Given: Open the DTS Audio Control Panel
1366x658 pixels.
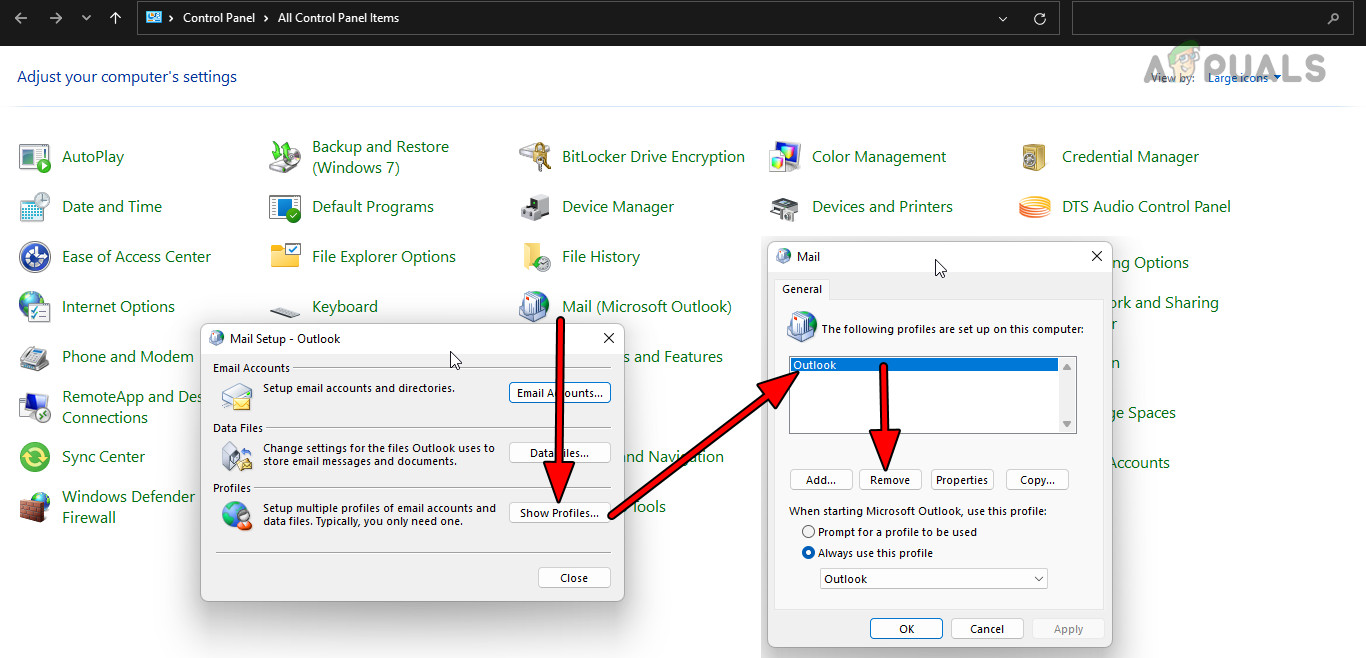Looking at the screenshot, I should 1144,206.
